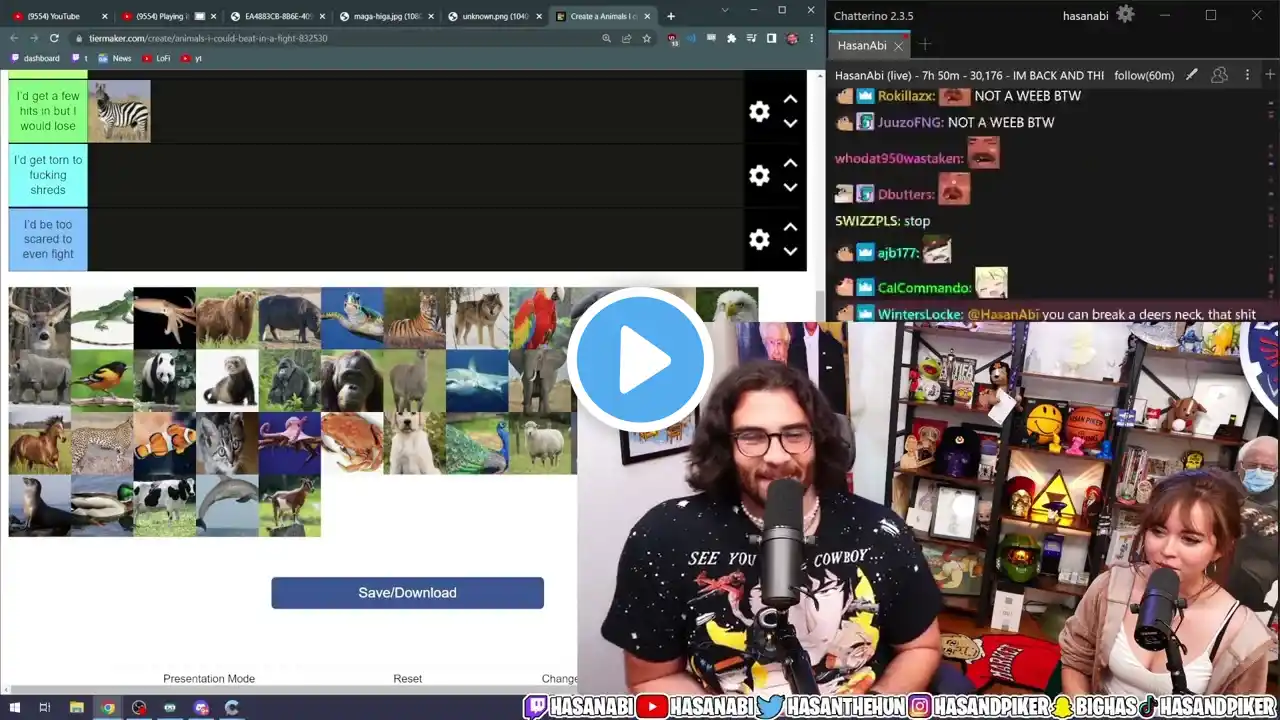This screenshot has width=1280, height=720.
Task: Bookmark this page with the star icon
Action: pyautogui.click(x=647, y=38)
